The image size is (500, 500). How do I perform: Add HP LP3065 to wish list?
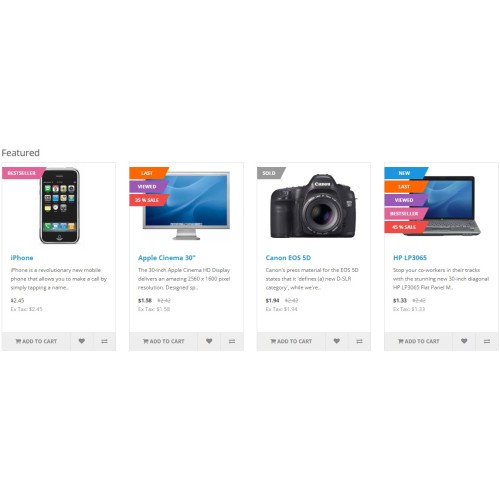point(464,341)
